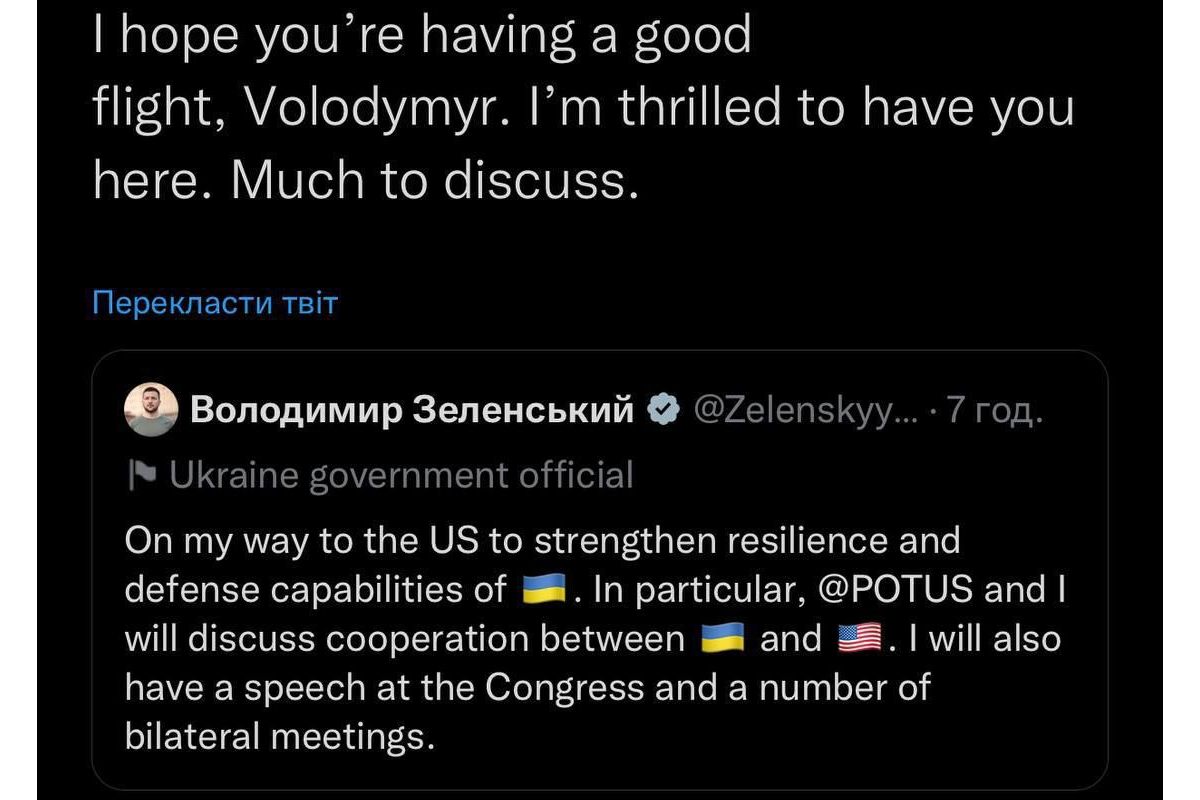The width and height of the screenshot is (1200, 800).
Task: Open Zelenskyy's profile avatar photo
Action: 151,410
